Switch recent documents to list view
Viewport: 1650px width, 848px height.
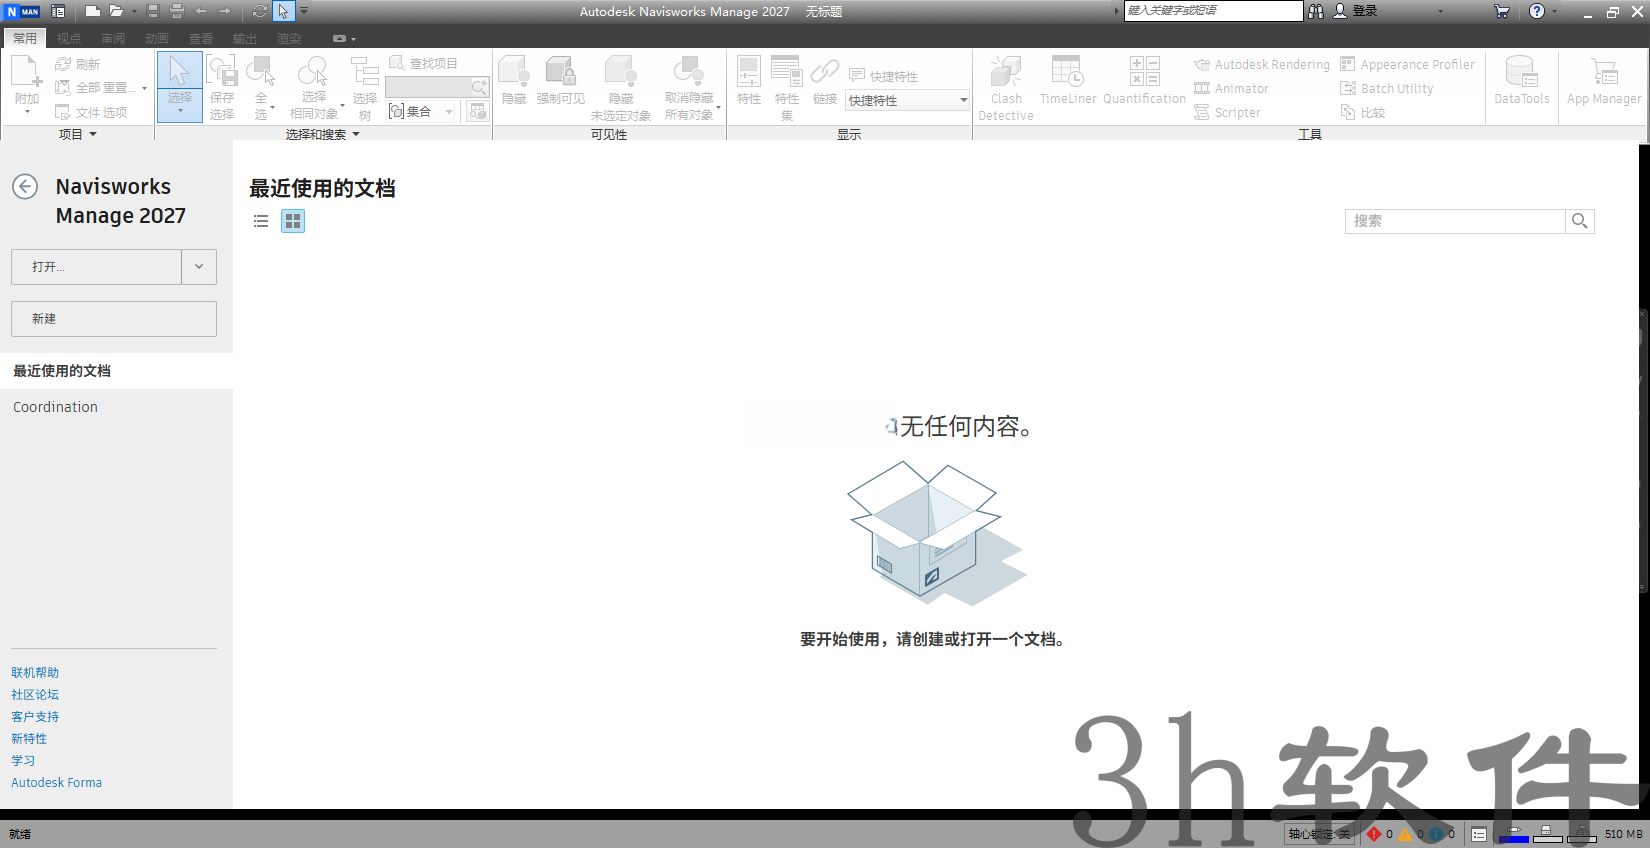(x=261, y=221)
